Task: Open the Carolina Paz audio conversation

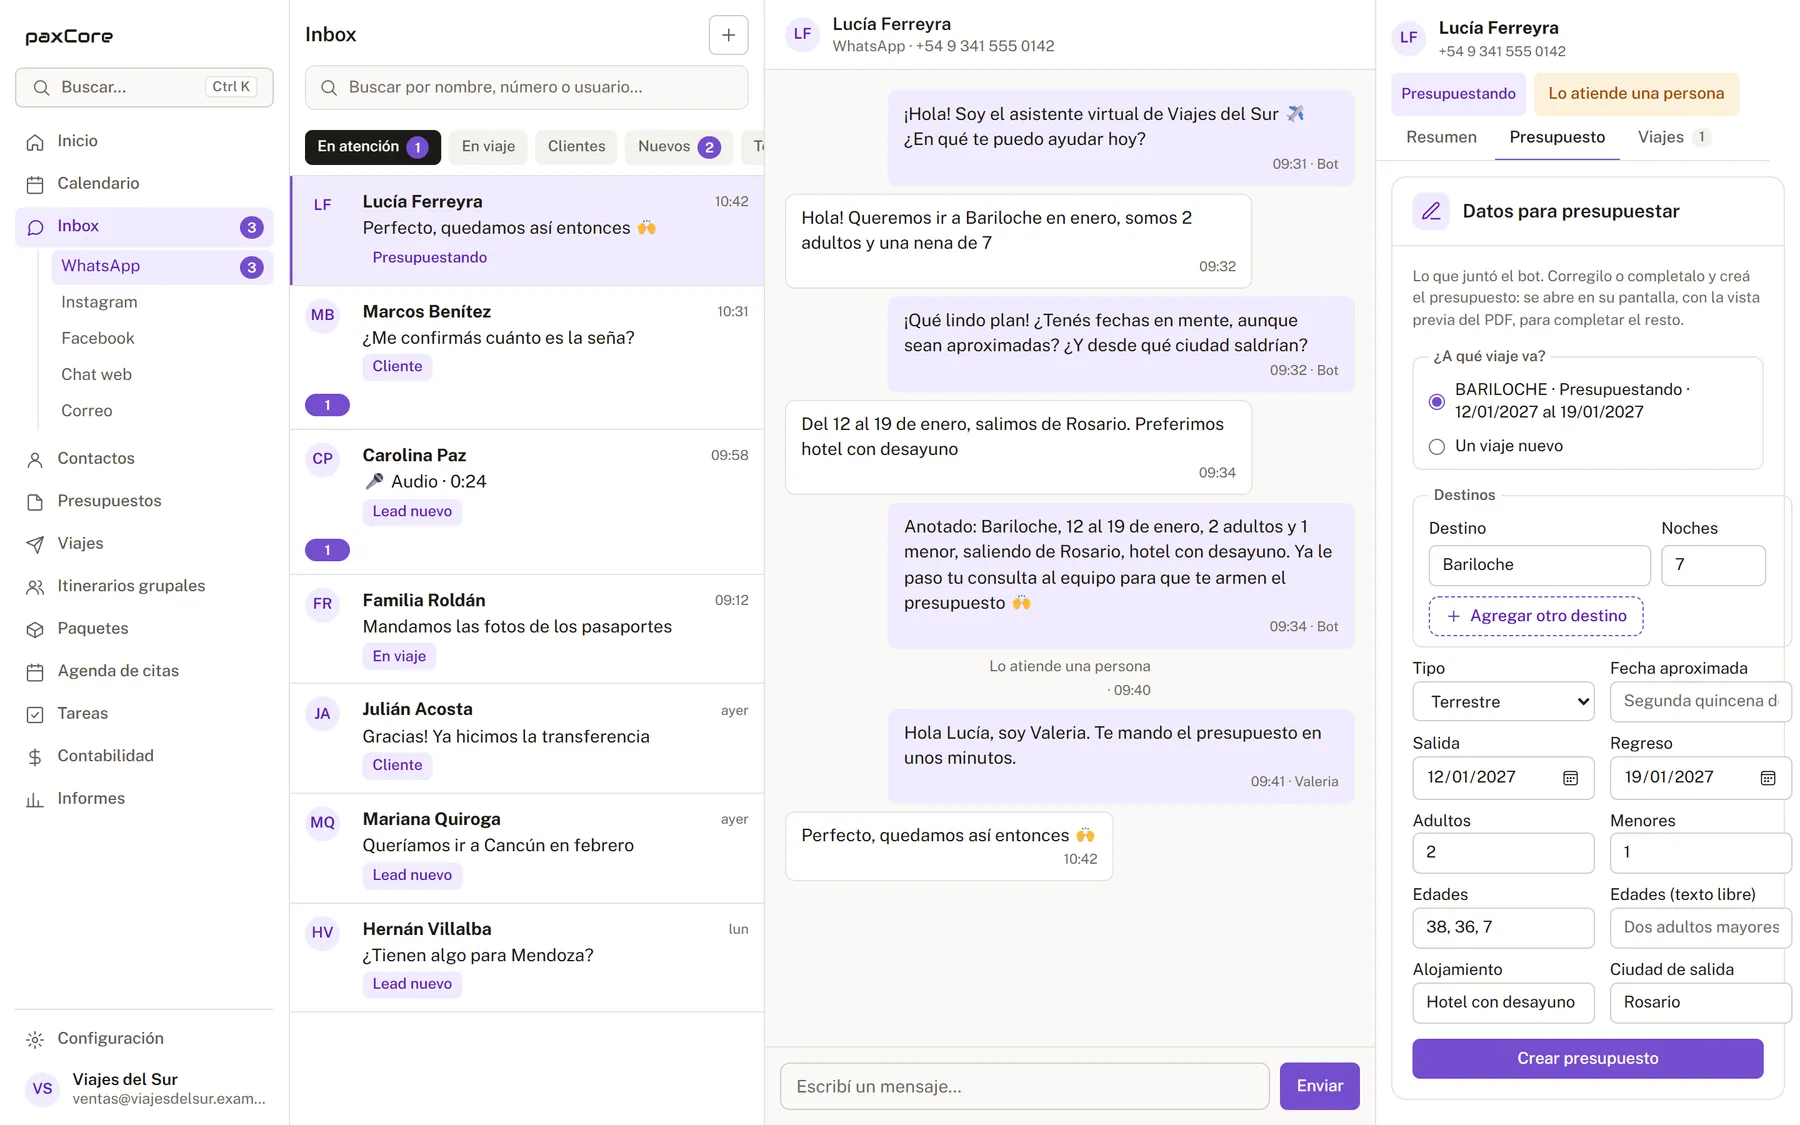Action: [x=527, y=502]
